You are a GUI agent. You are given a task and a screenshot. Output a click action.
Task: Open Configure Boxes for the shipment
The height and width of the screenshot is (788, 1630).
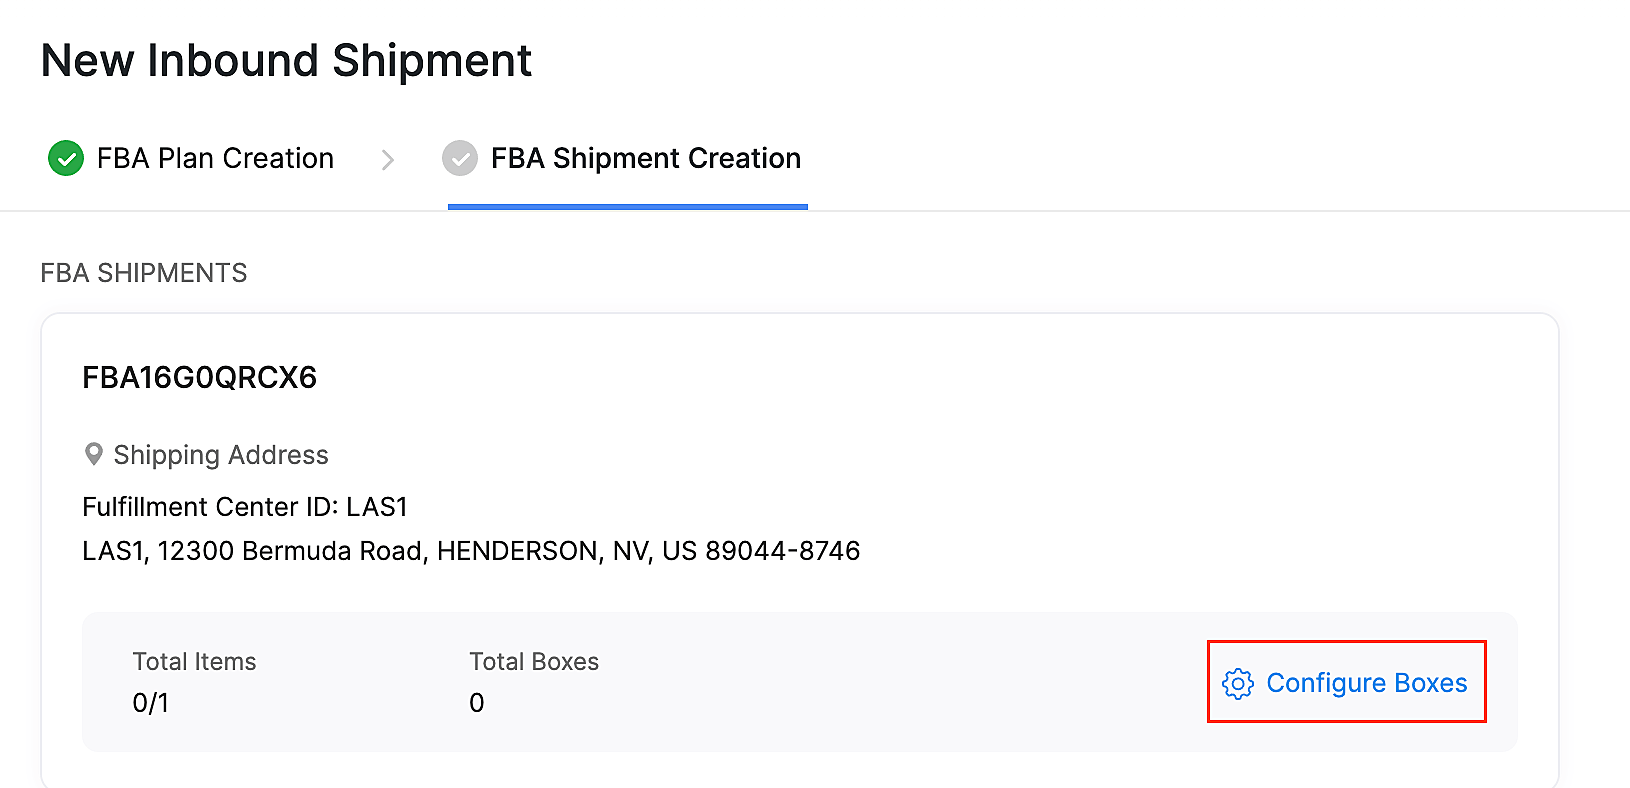(1346, 683)
